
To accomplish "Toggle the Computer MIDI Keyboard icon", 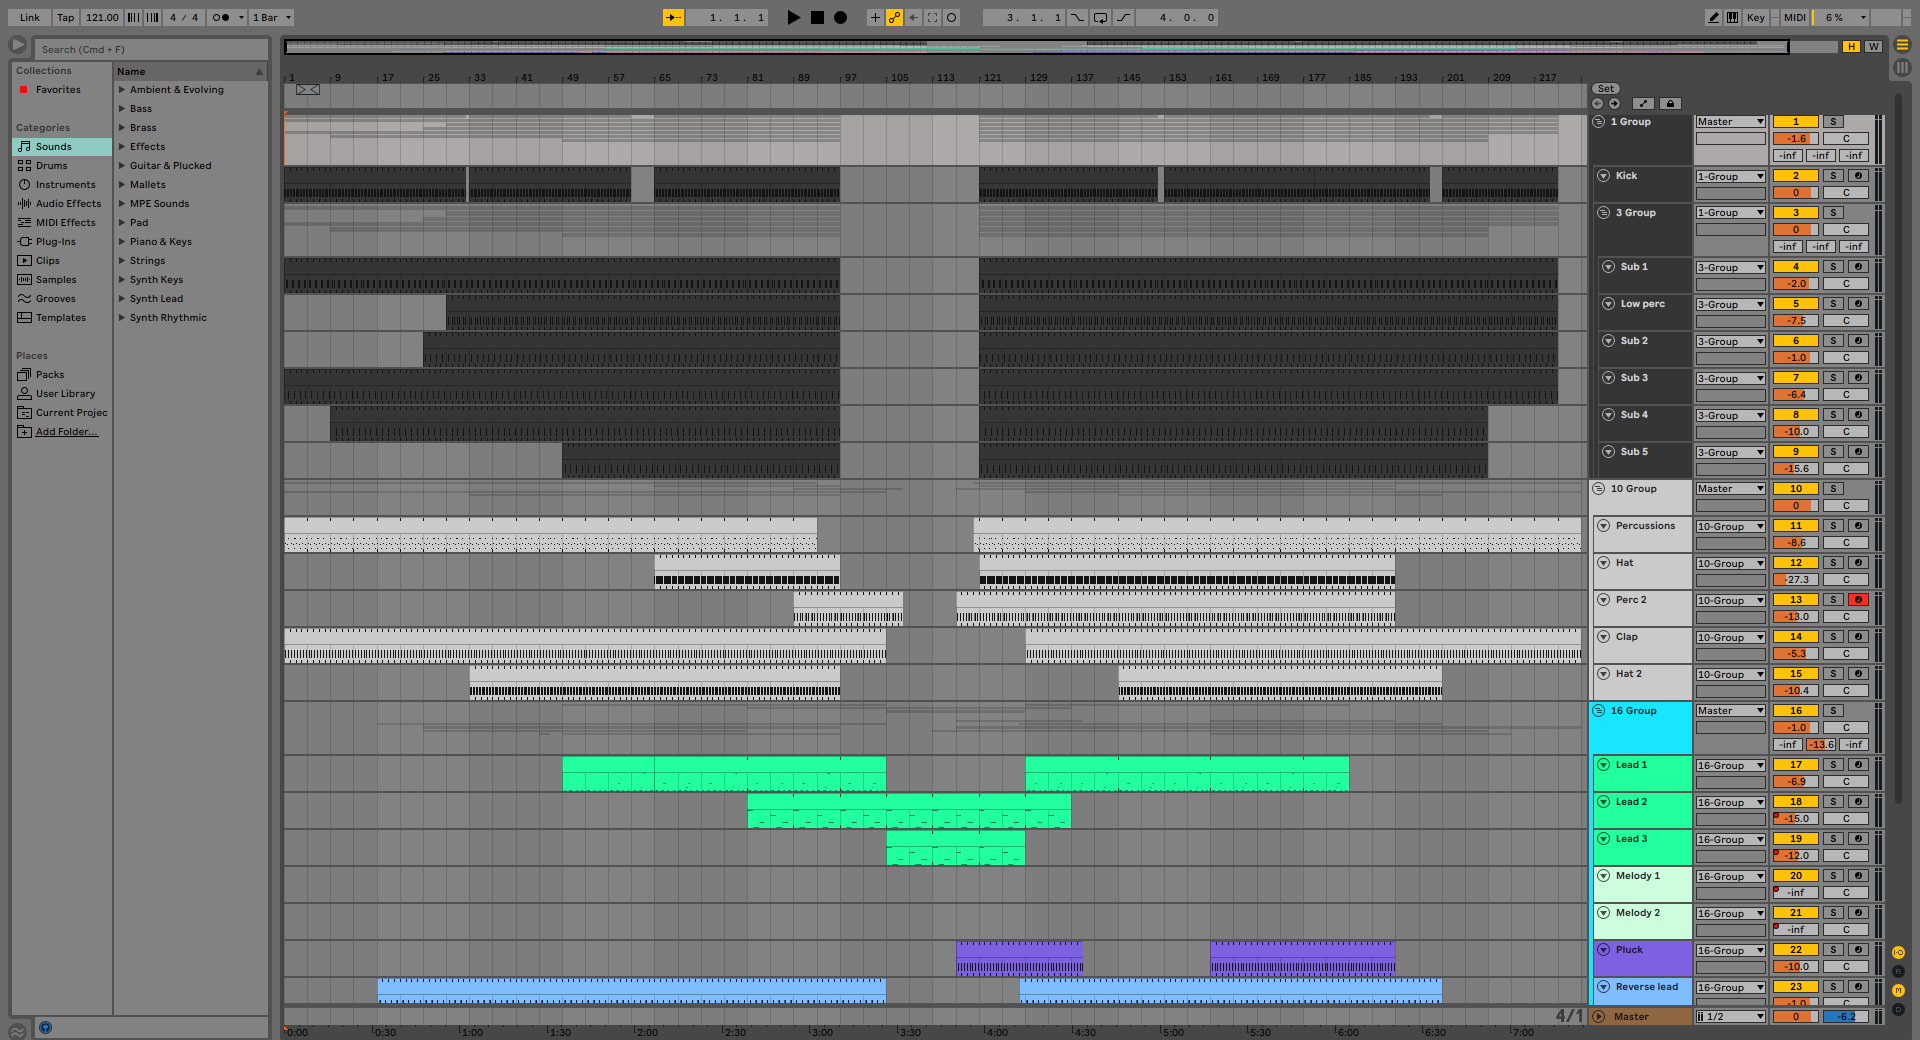I will [1732, 17].
